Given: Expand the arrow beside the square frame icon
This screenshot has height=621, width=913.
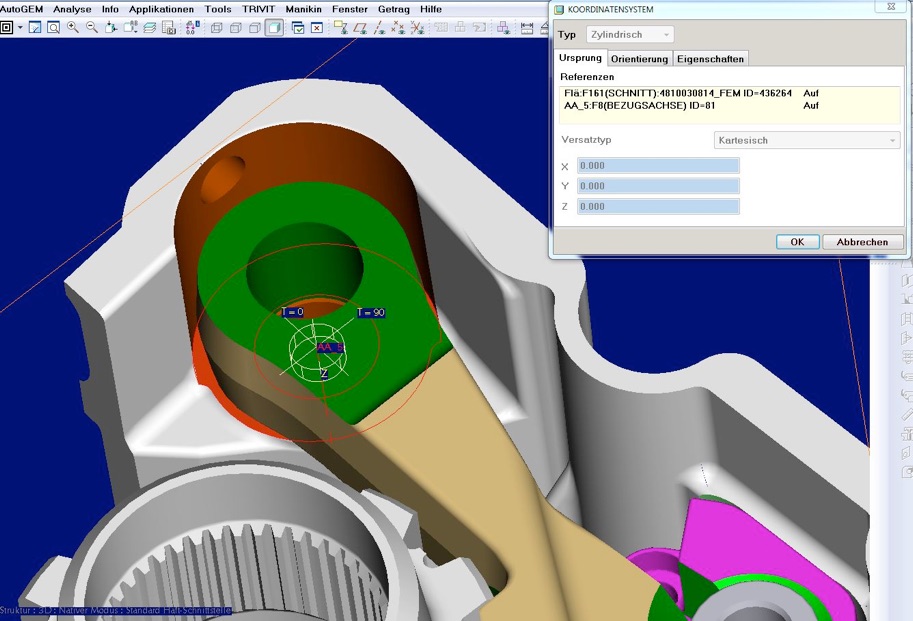Looking at the screenshot, I should pyautogui.click(x=20, y=27).
